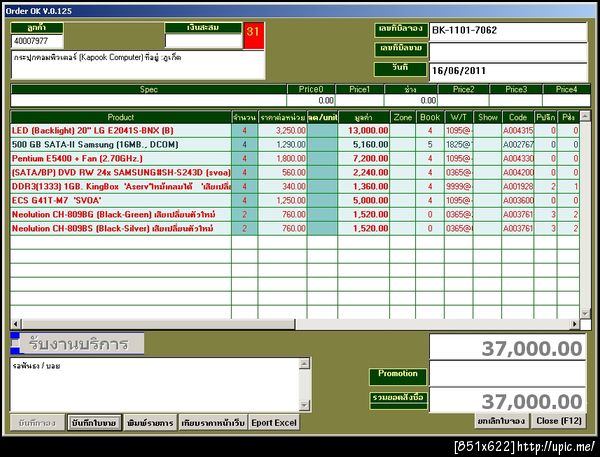Click the code A004315
This screenshot has height=457, width=600.
tap(518, 131)
